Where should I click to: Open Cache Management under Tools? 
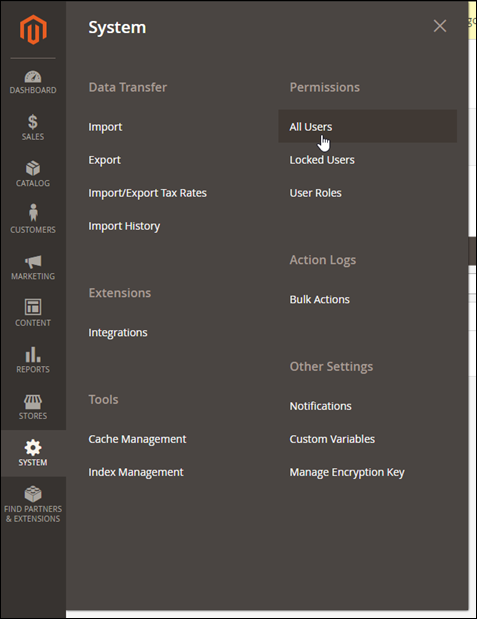[137, 439]
